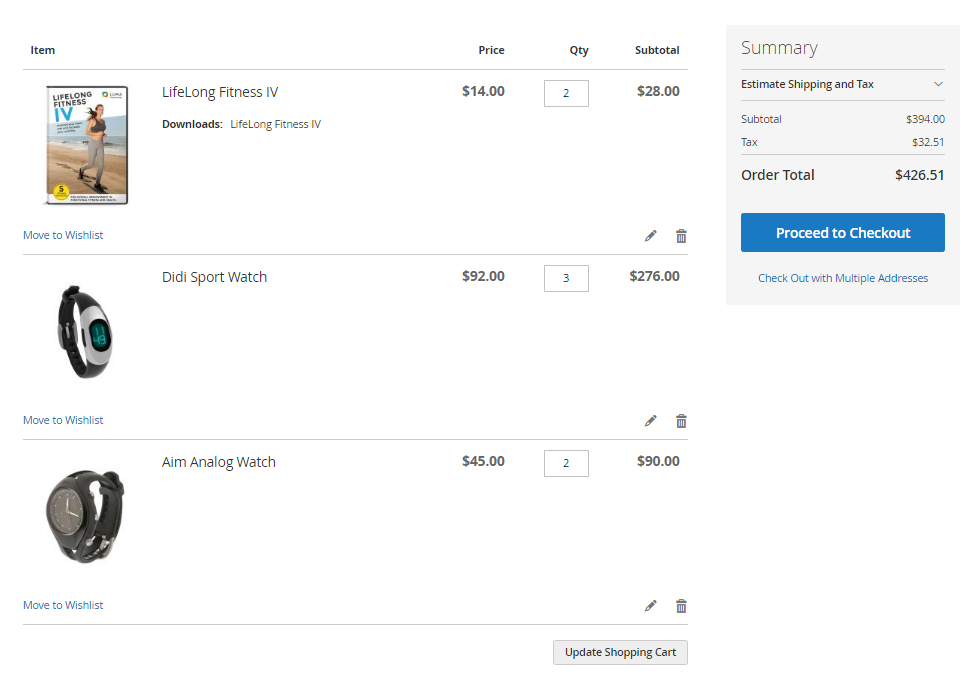View the Aim Analog Watch product image
Screen dimensions: 961x674
tap(86, 516)
